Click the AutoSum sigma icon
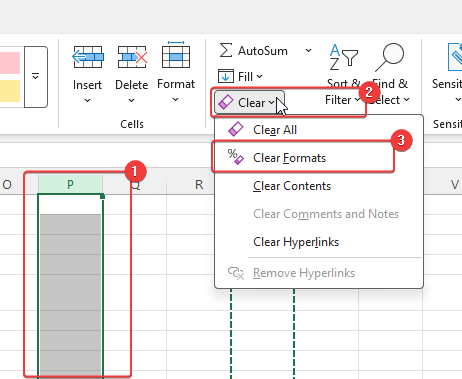The height and width of the screenshot is (379, 462). coord(226,51)
